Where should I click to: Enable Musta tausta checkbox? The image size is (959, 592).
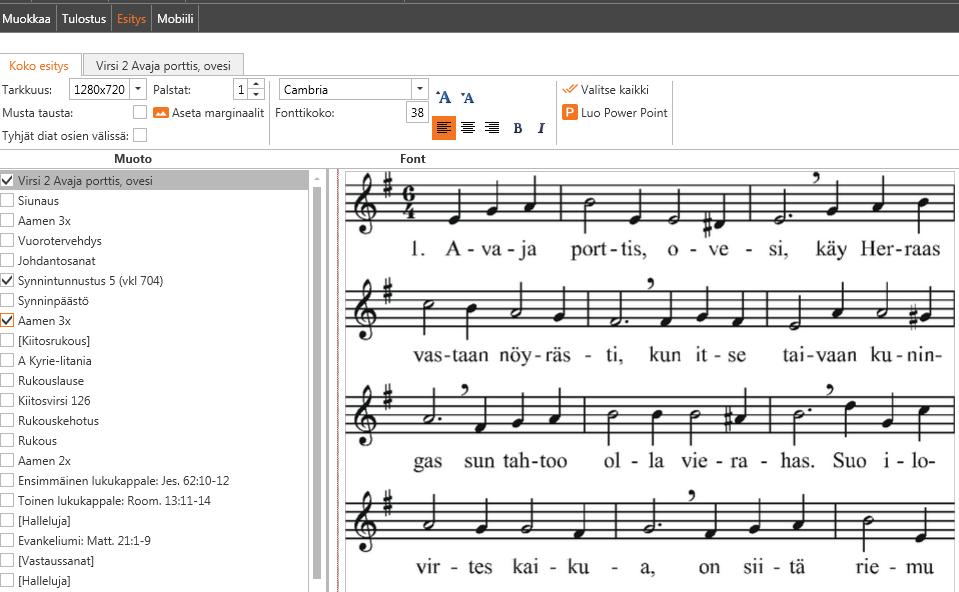click(x=140, y=112)
